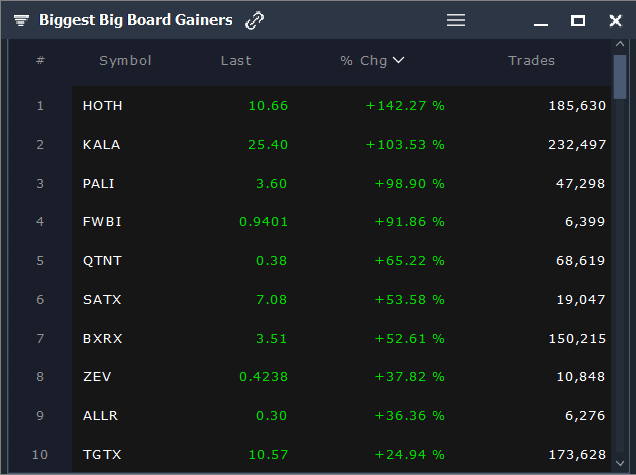Toggle sort arrow beside % Chg

pyautogui.click(x=398, y=60)
